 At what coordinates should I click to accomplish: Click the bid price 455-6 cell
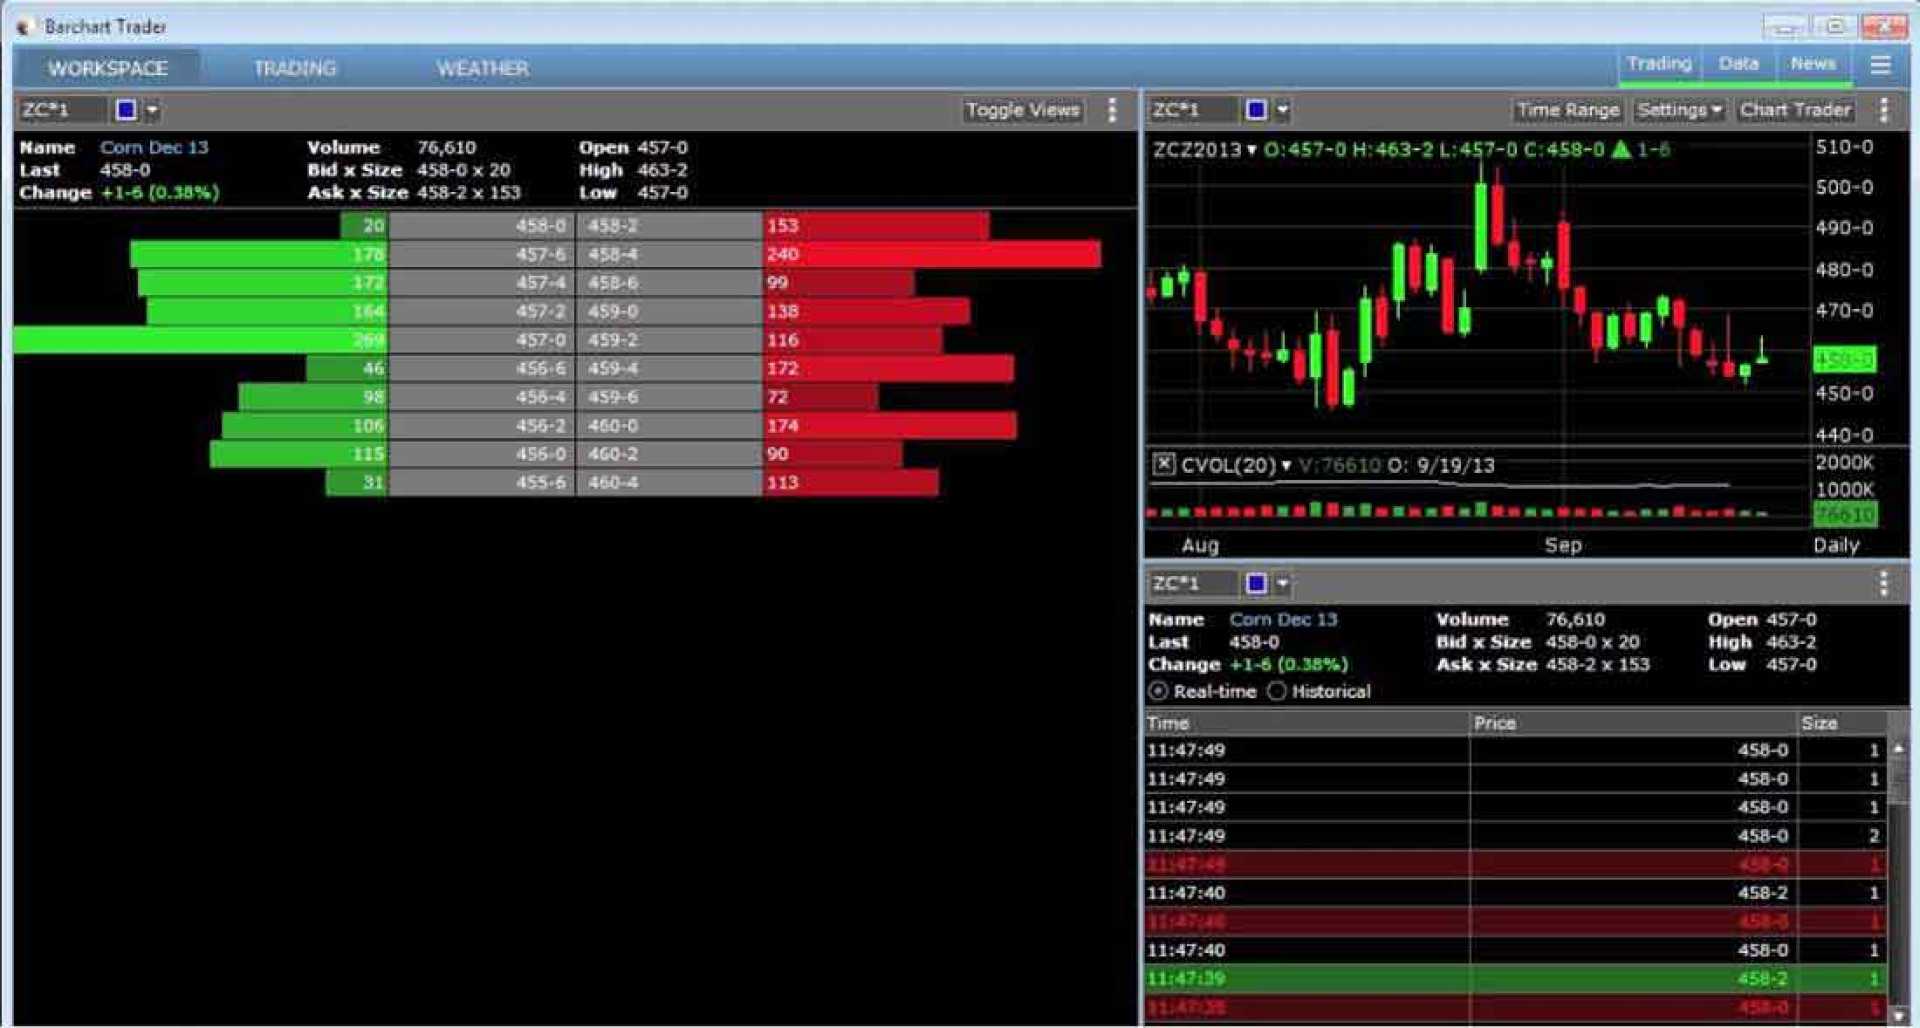tap(482, 483)
